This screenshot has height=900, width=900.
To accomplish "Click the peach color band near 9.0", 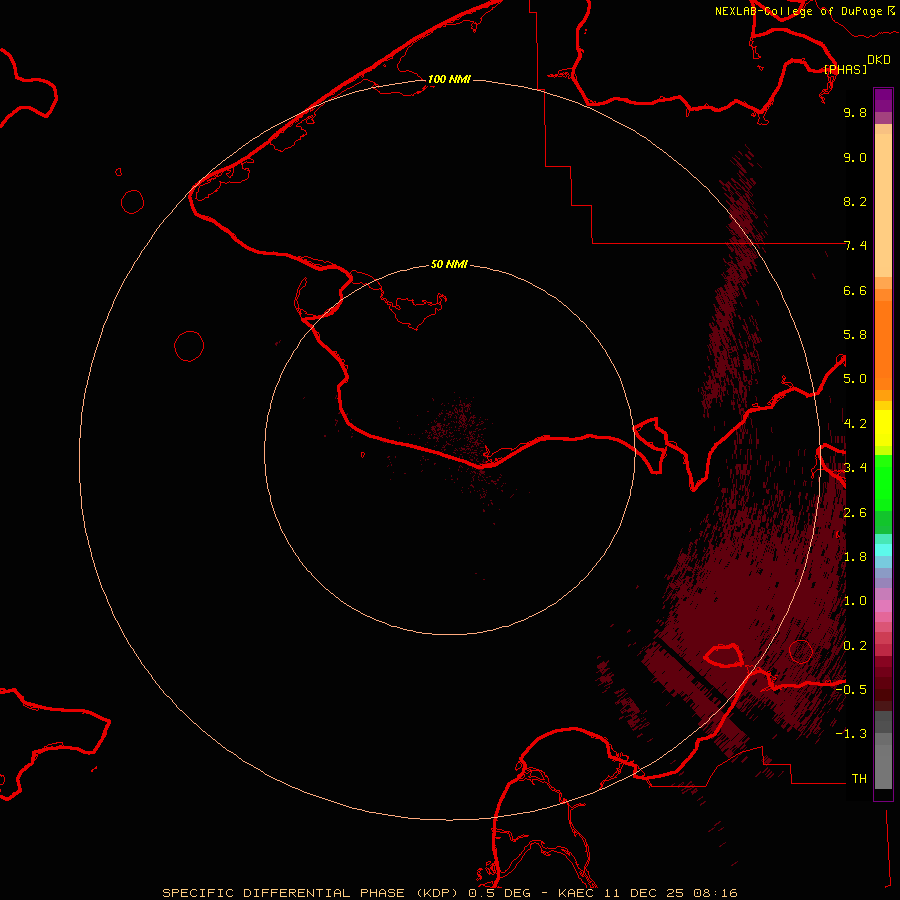I will click(x=883, y=157).
